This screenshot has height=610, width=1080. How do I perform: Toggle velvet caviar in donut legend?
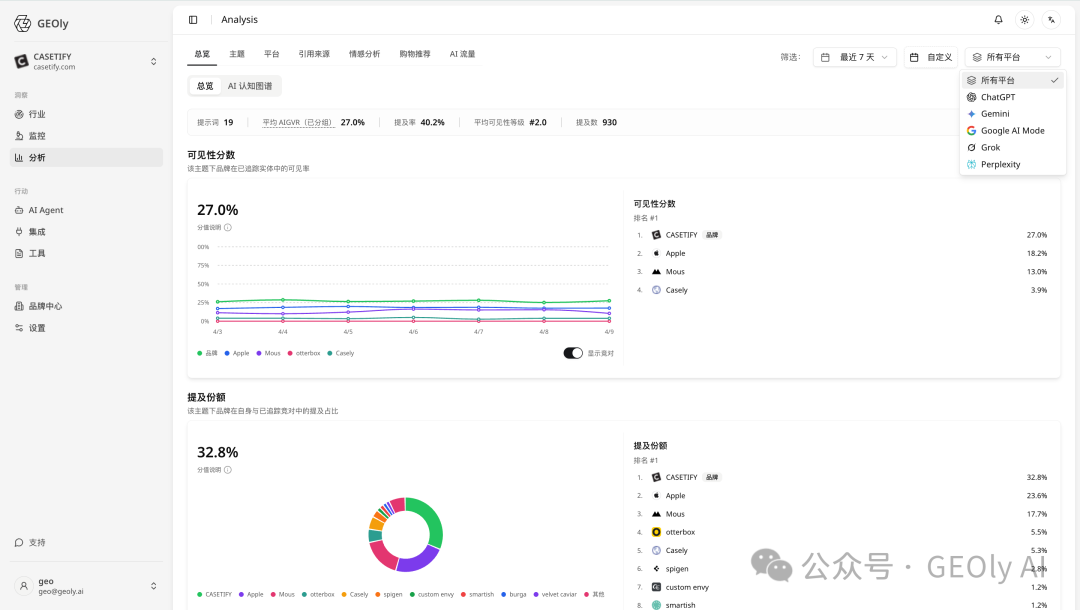tap(555, 594)
